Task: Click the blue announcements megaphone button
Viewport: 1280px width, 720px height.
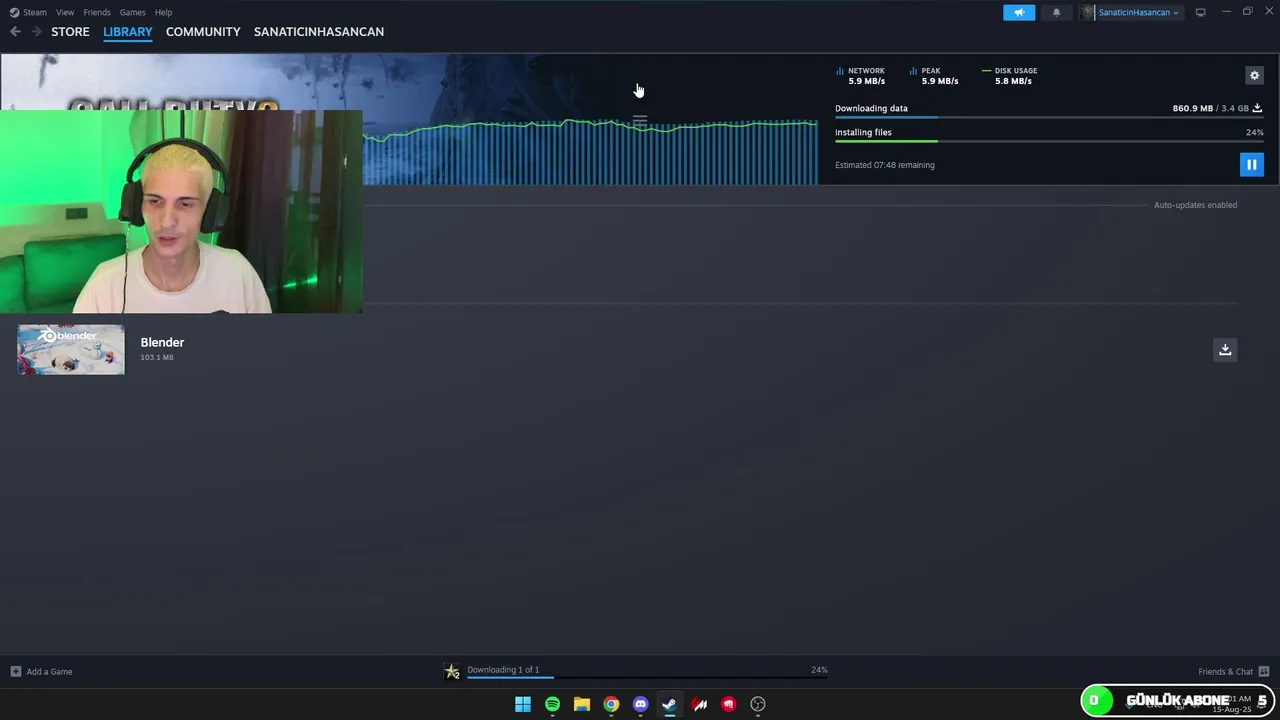Action: pos(1019,12)
